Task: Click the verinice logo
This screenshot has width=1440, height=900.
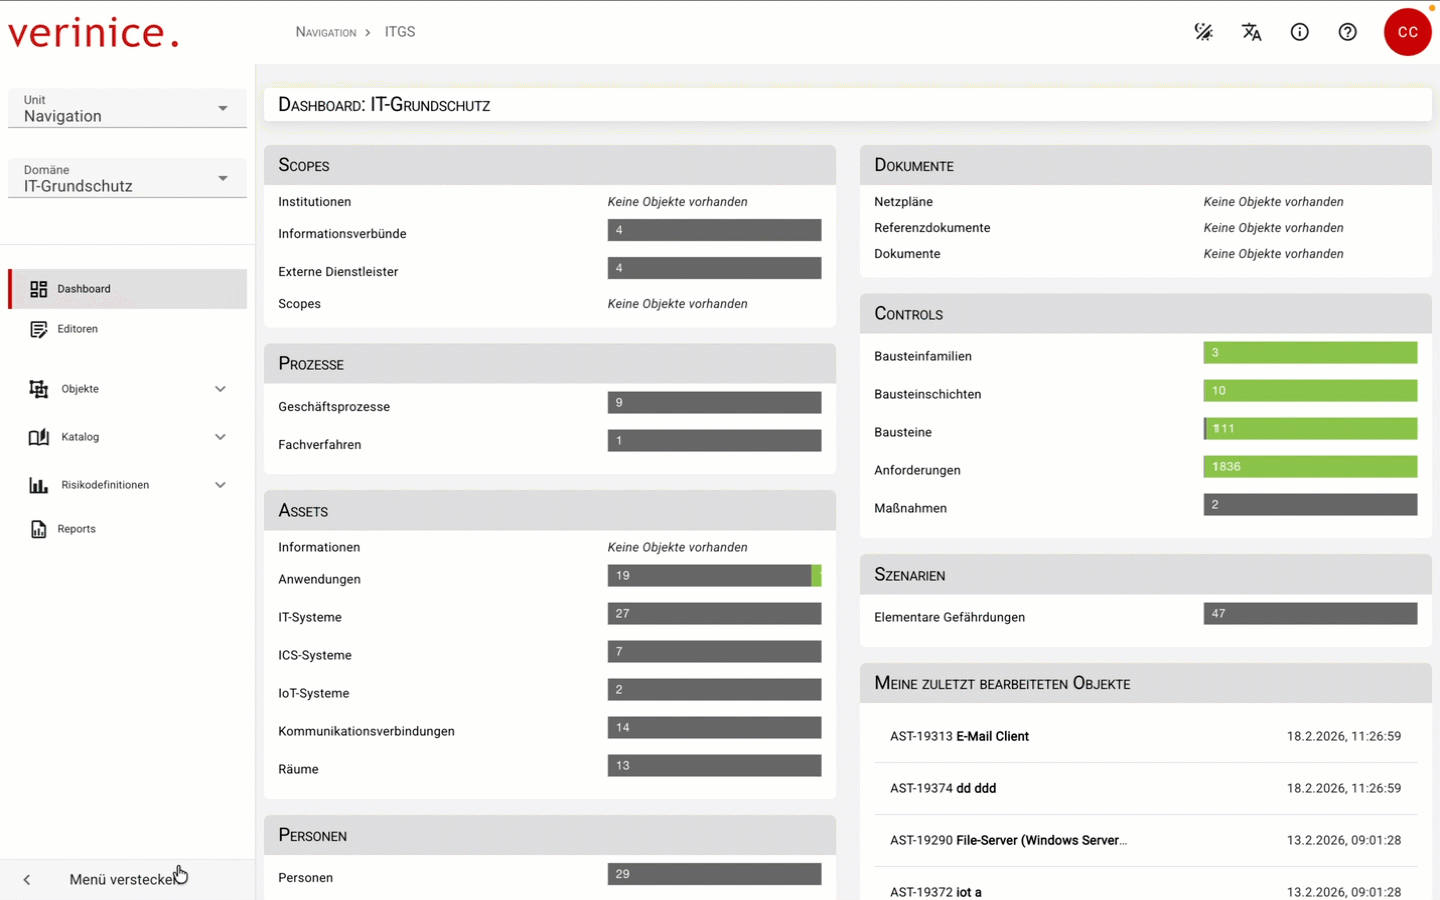Action: 93,32
